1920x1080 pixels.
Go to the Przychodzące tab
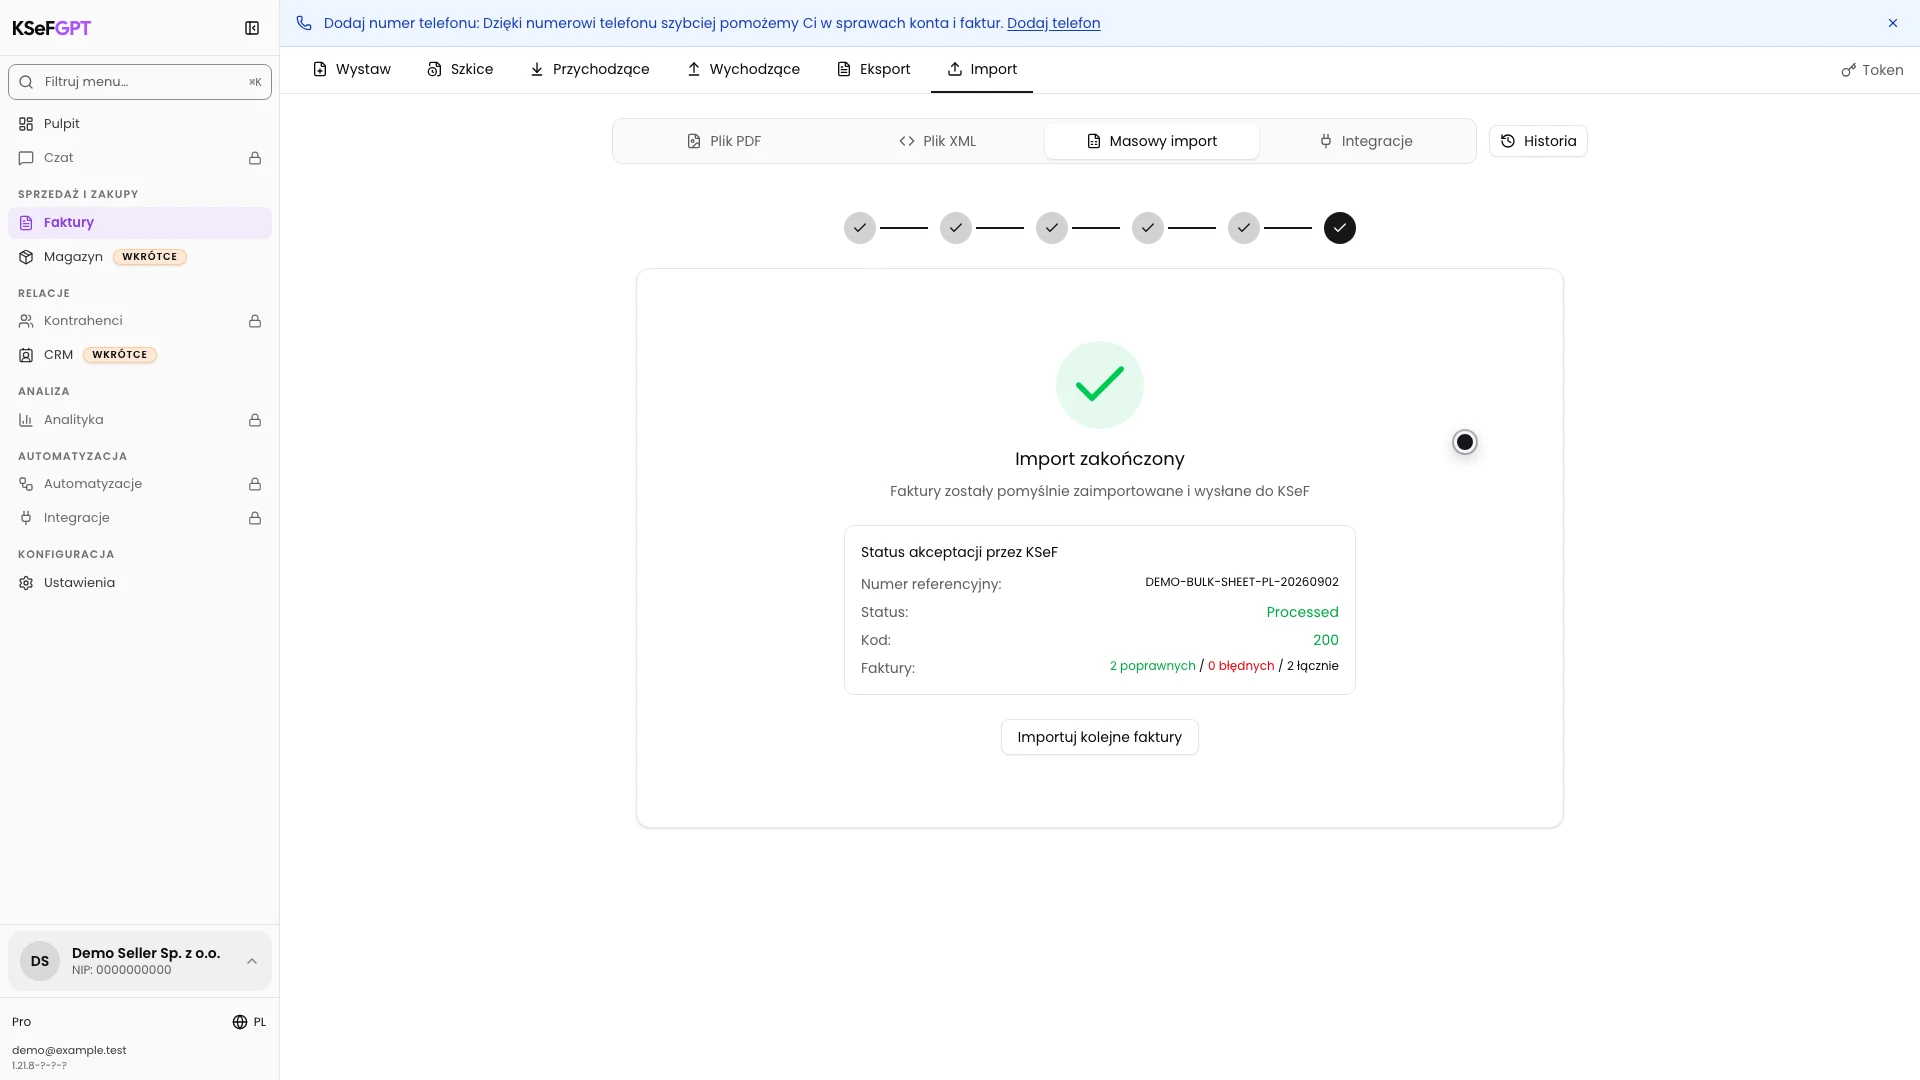click(589, 69)
